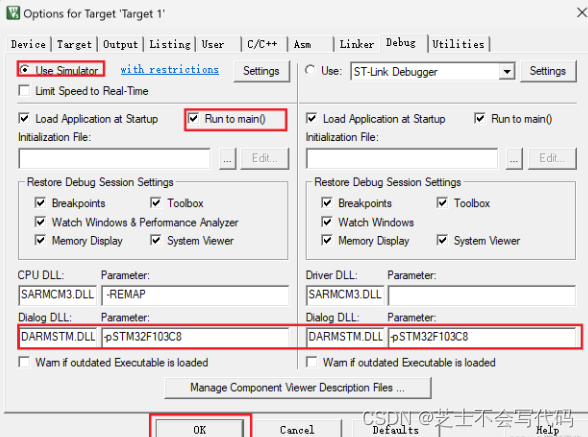The image size is (588, 437).
Task: Click Manage Component Viewer Description Files
Action: point(298,387)
